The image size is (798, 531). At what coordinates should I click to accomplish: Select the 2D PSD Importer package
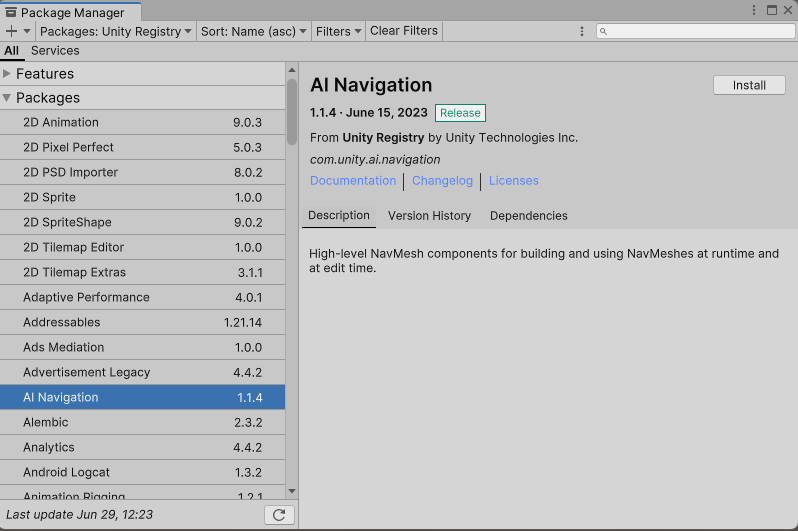point(142,172)
